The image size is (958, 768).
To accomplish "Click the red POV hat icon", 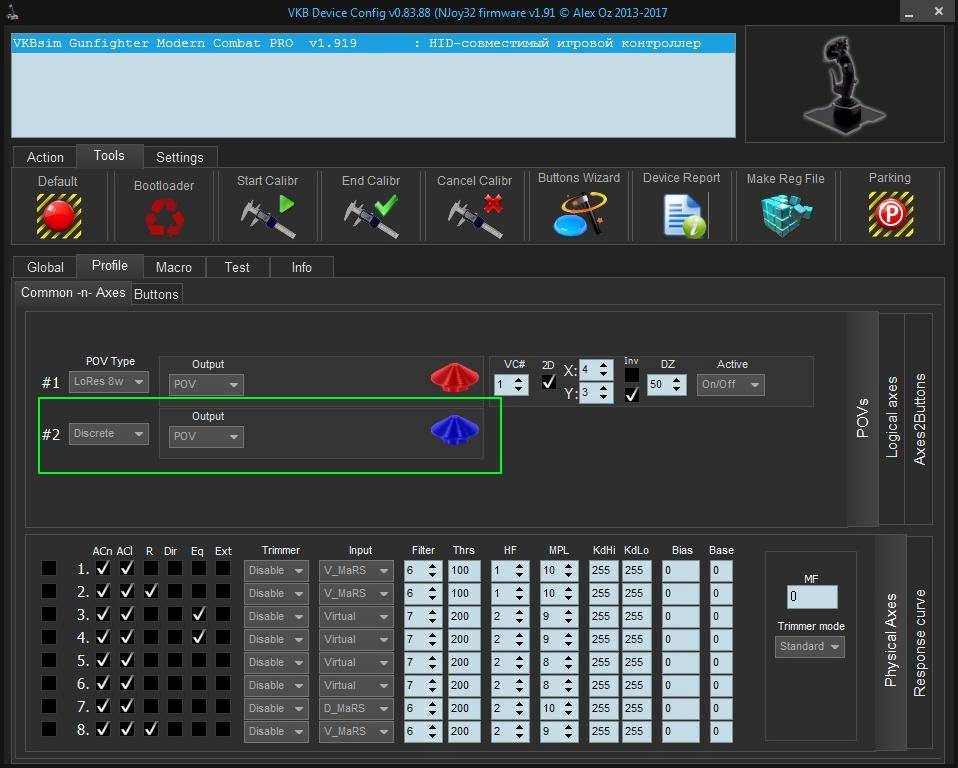I will pyautogui.click(x=454, y=376).
